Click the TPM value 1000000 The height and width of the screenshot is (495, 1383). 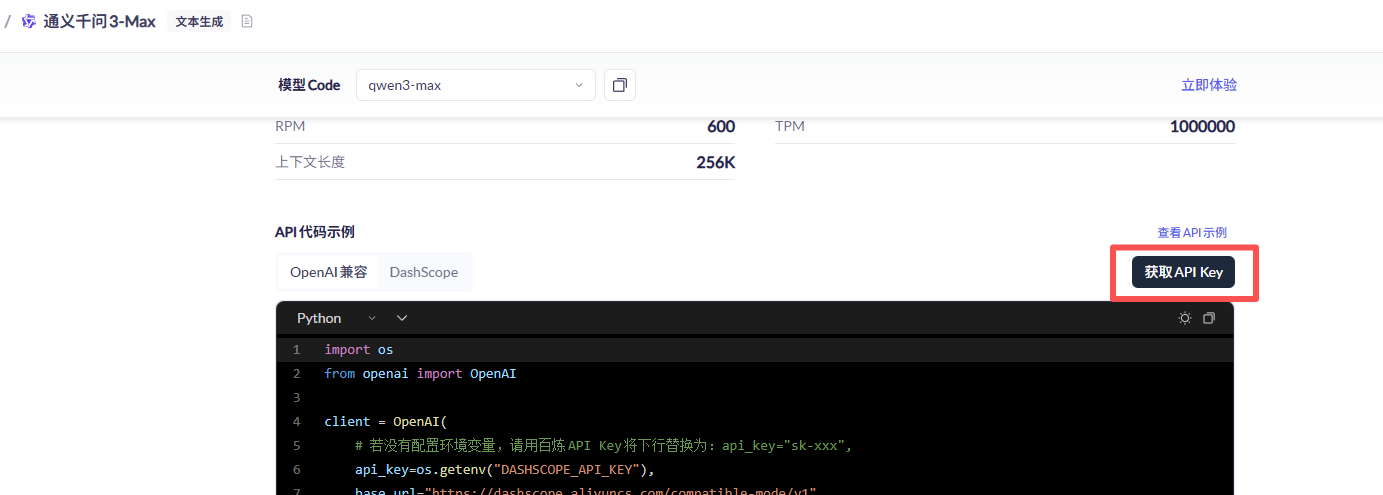coord(1202,127)
